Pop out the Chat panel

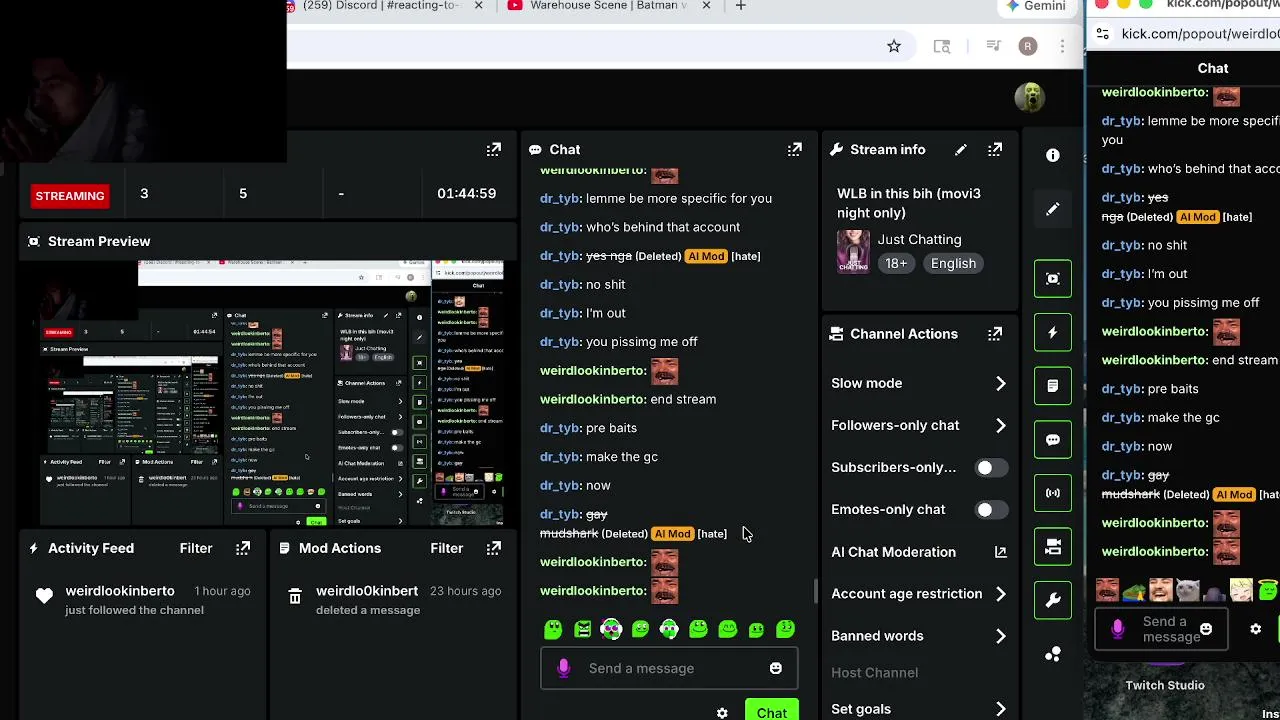794,149
